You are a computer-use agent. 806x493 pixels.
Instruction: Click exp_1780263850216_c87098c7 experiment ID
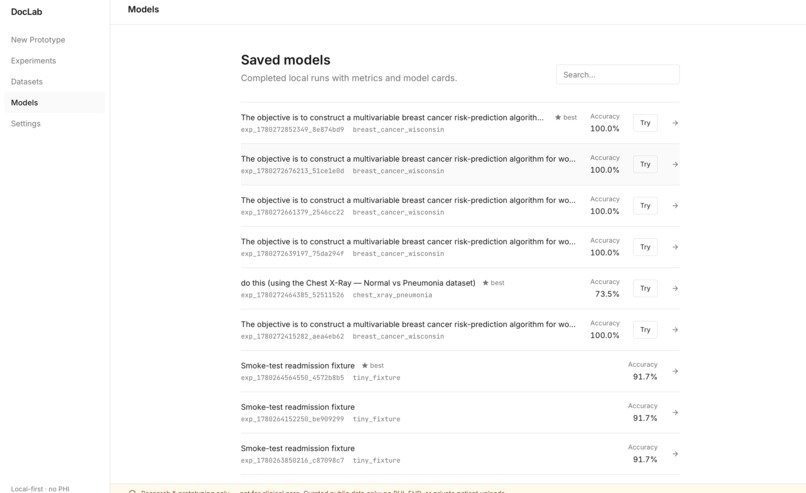(292, 461)
